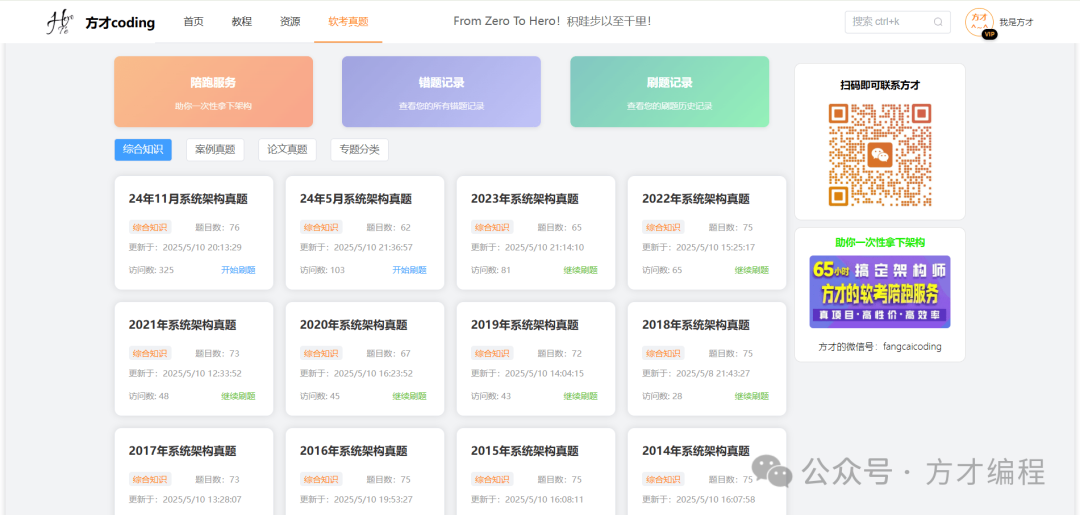This screenshot has height=515, width=1080.
Task: Click the 扫码即可联系方才 heading
Action: pos(880,85)
